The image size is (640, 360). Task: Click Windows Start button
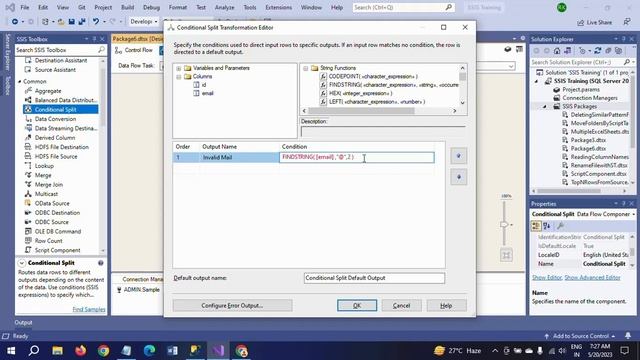tap(11, 351)
